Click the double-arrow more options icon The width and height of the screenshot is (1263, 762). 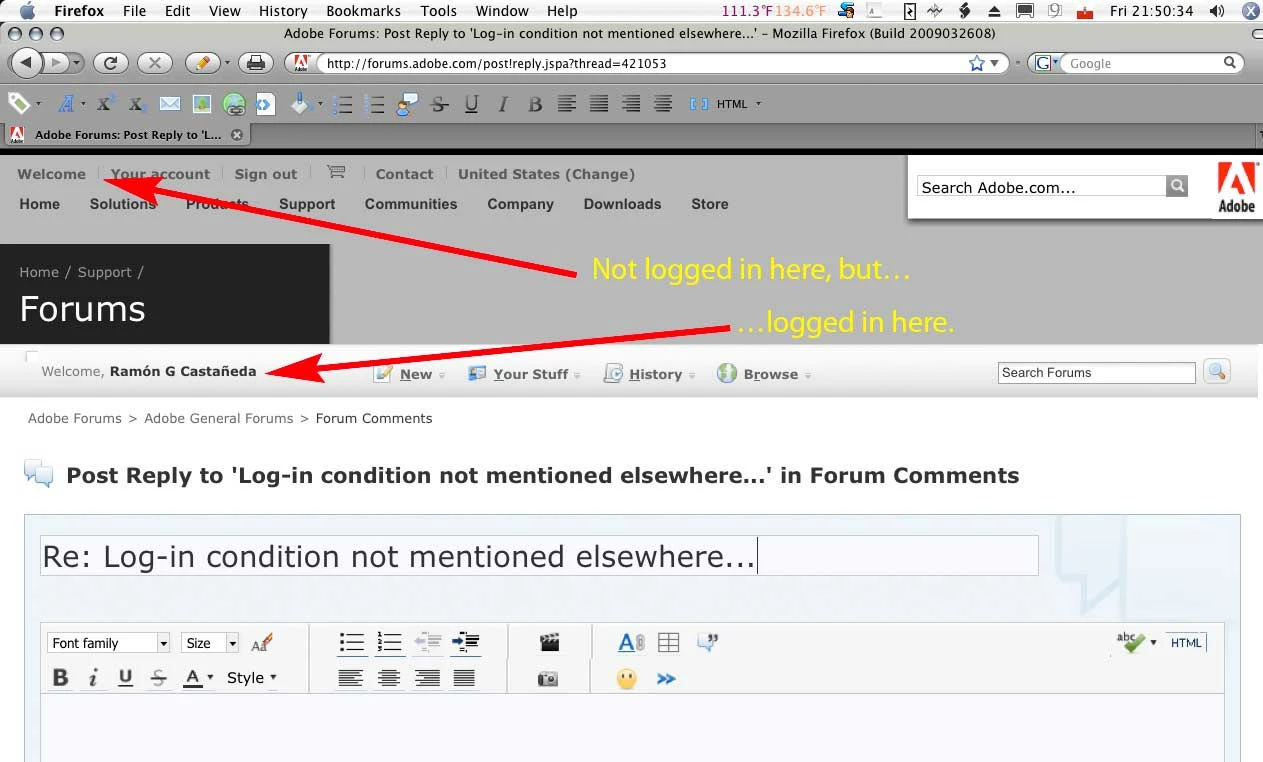point(666,679)
